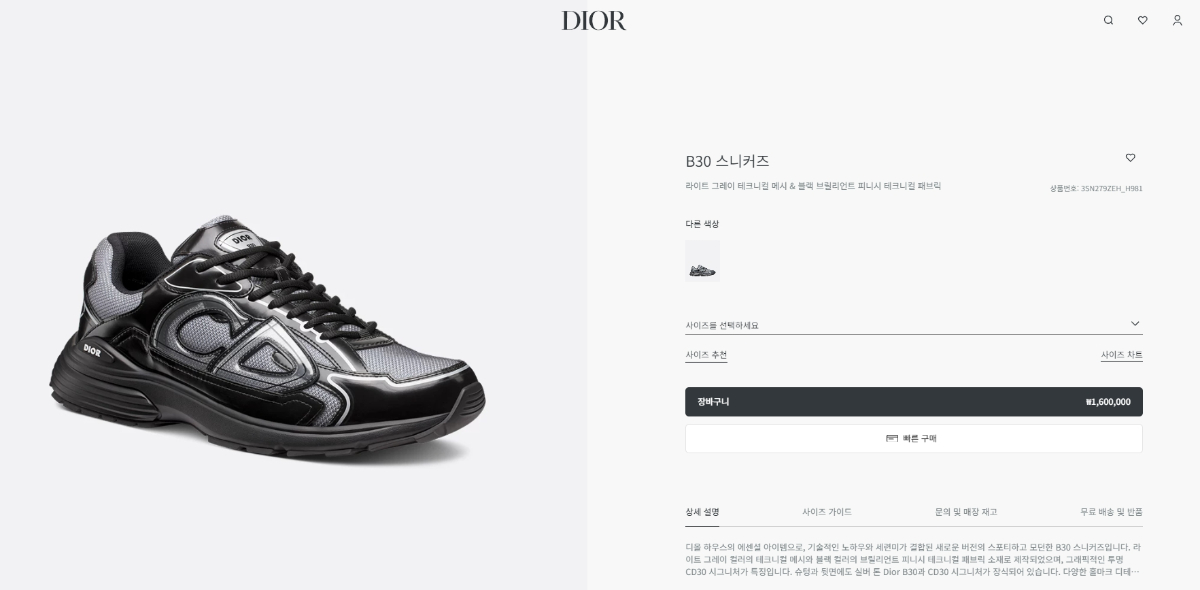Switch to the 상세 설명 tab
Image resolution: width=1200 pixels, height=590 pixels.
pyautogui.click(x=702, y=512)
